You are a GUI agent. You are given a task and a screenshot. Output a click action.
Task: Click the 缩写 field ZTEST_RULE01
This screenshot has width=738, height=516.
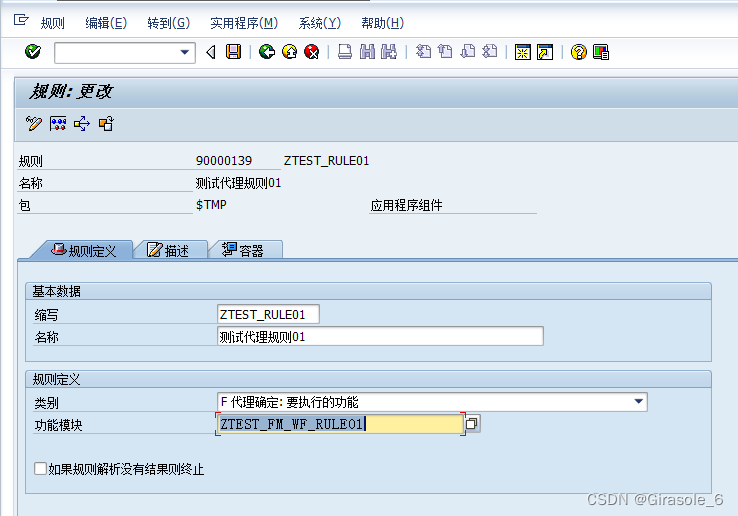[268, 314]
